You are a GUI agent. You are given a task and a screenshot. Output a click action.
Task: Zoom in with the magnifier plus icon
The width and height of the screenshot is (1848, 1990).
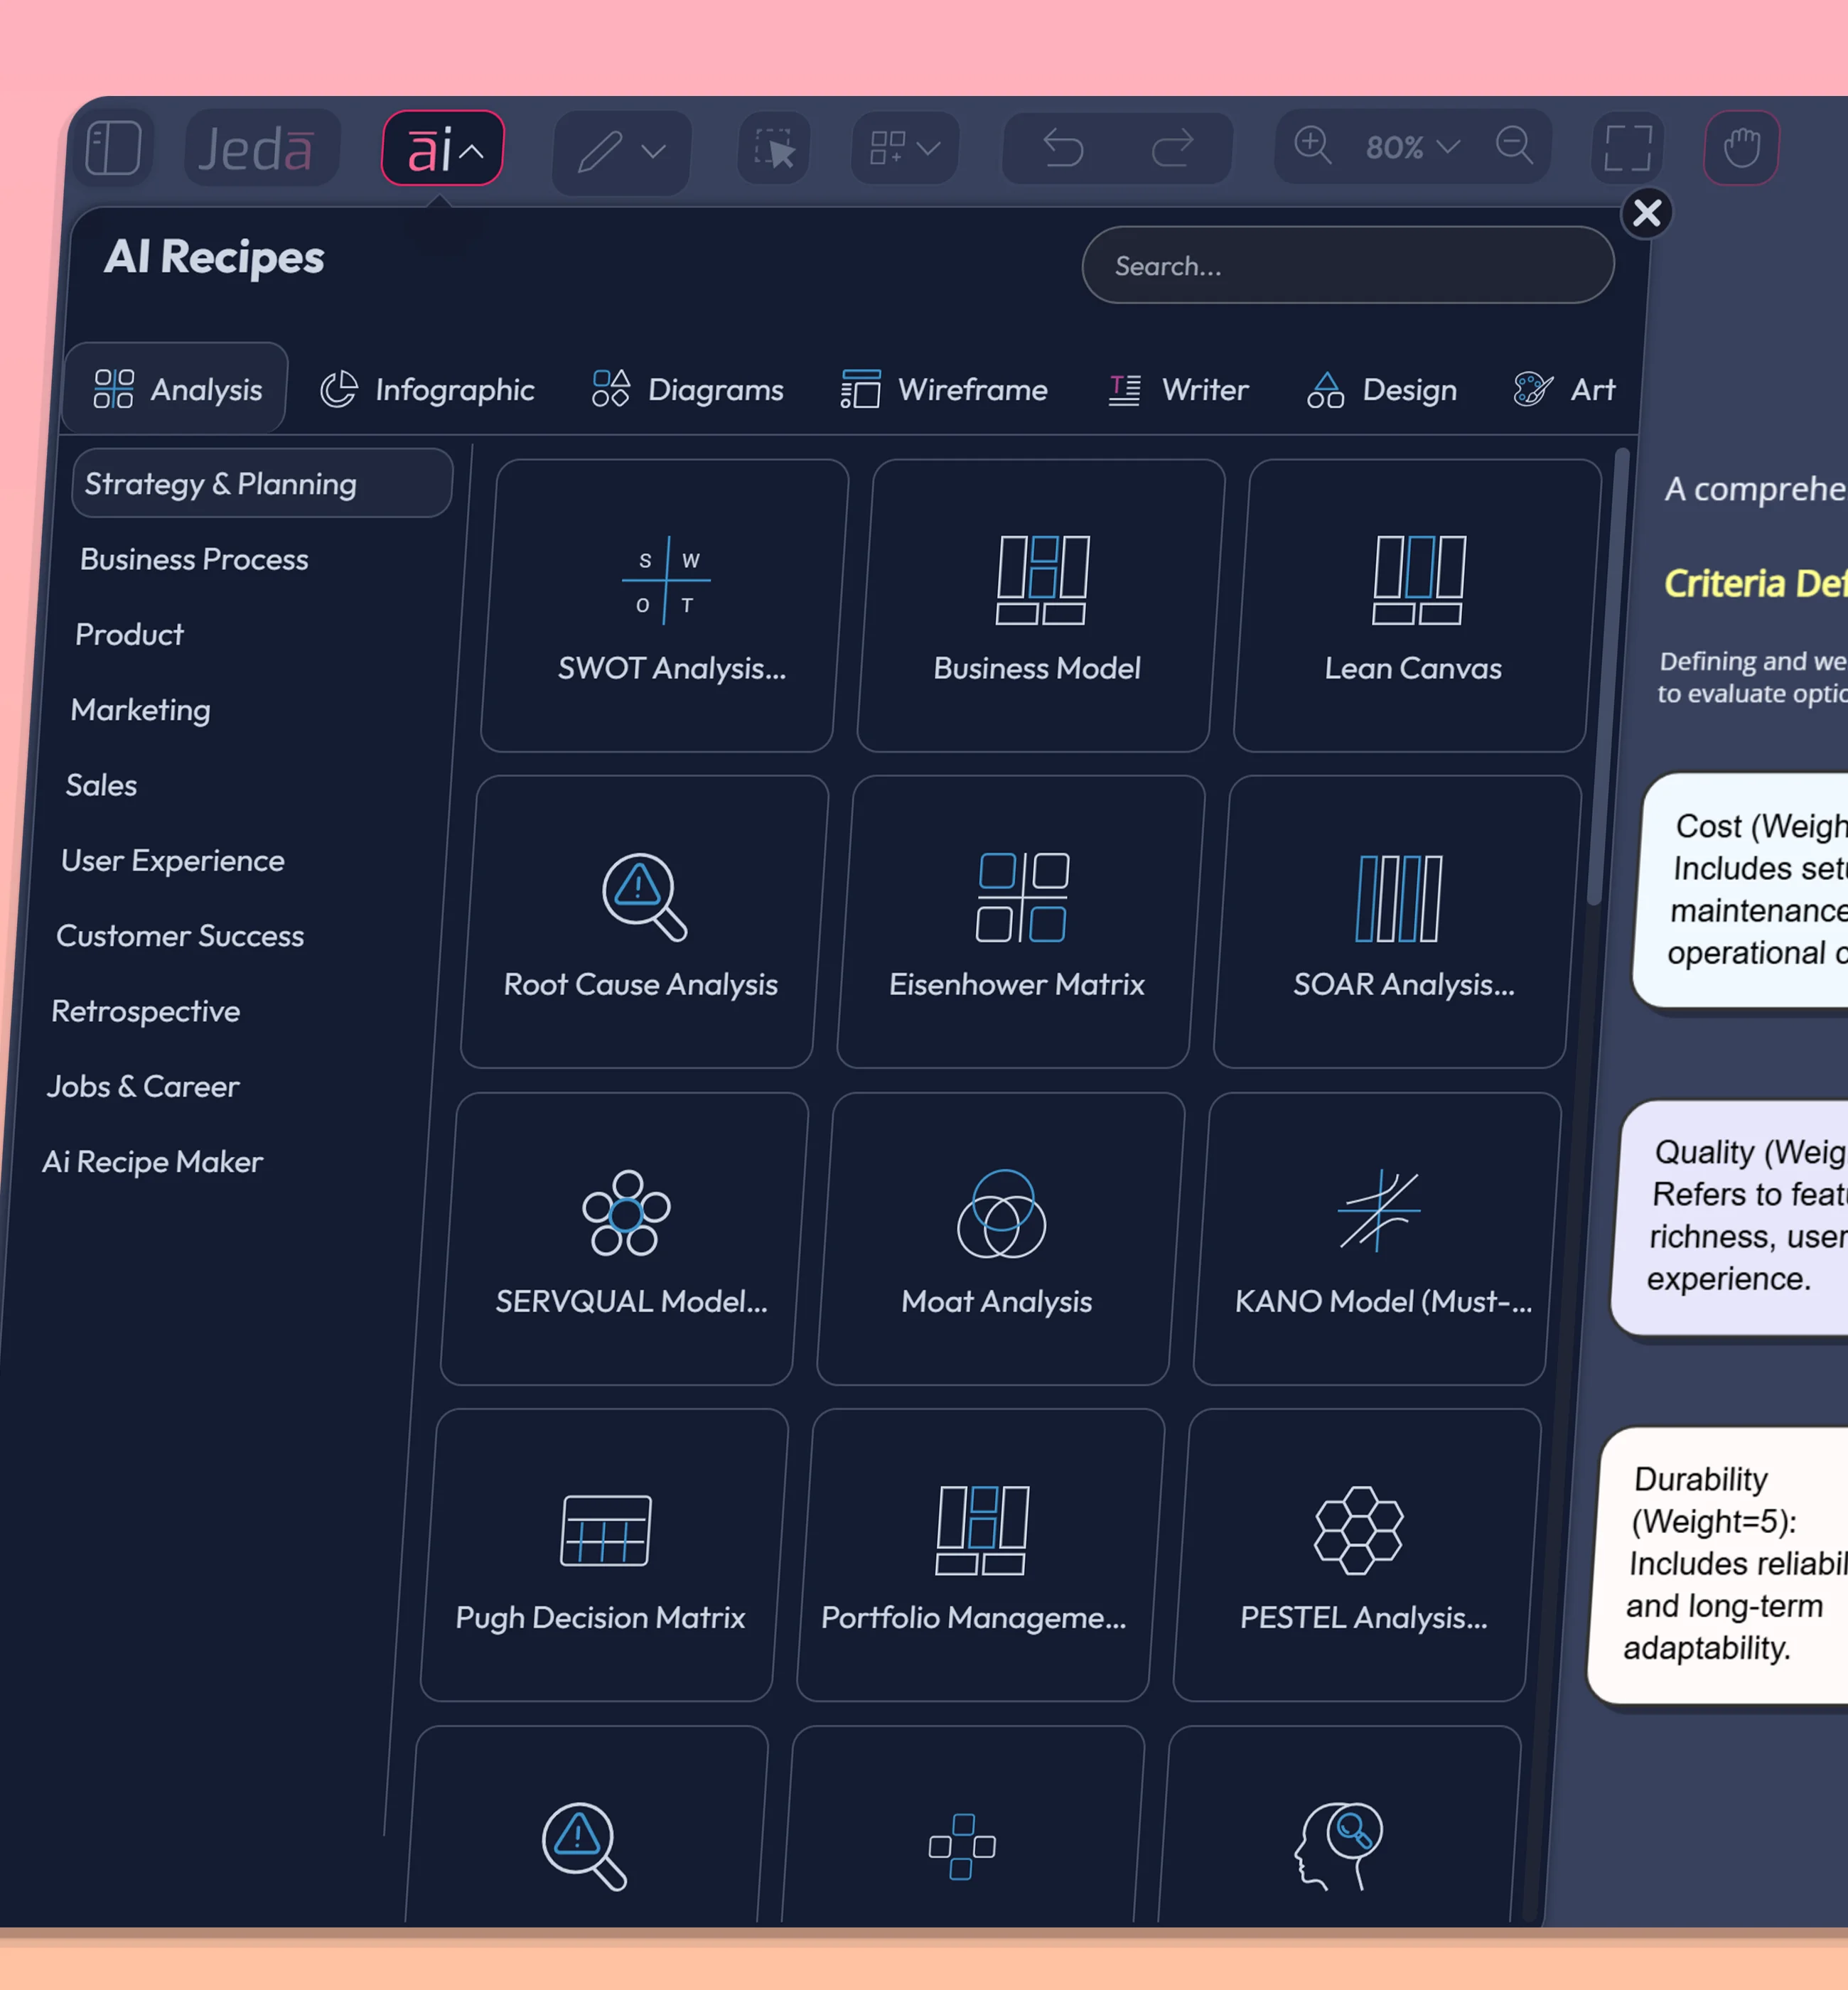coord(1313,146)
